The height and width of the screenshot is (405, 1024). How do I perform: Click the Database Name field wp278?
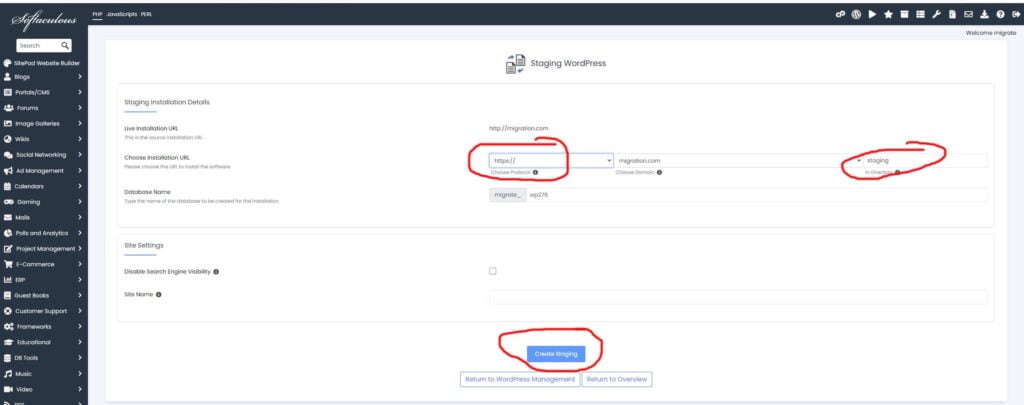click(756, 195)
